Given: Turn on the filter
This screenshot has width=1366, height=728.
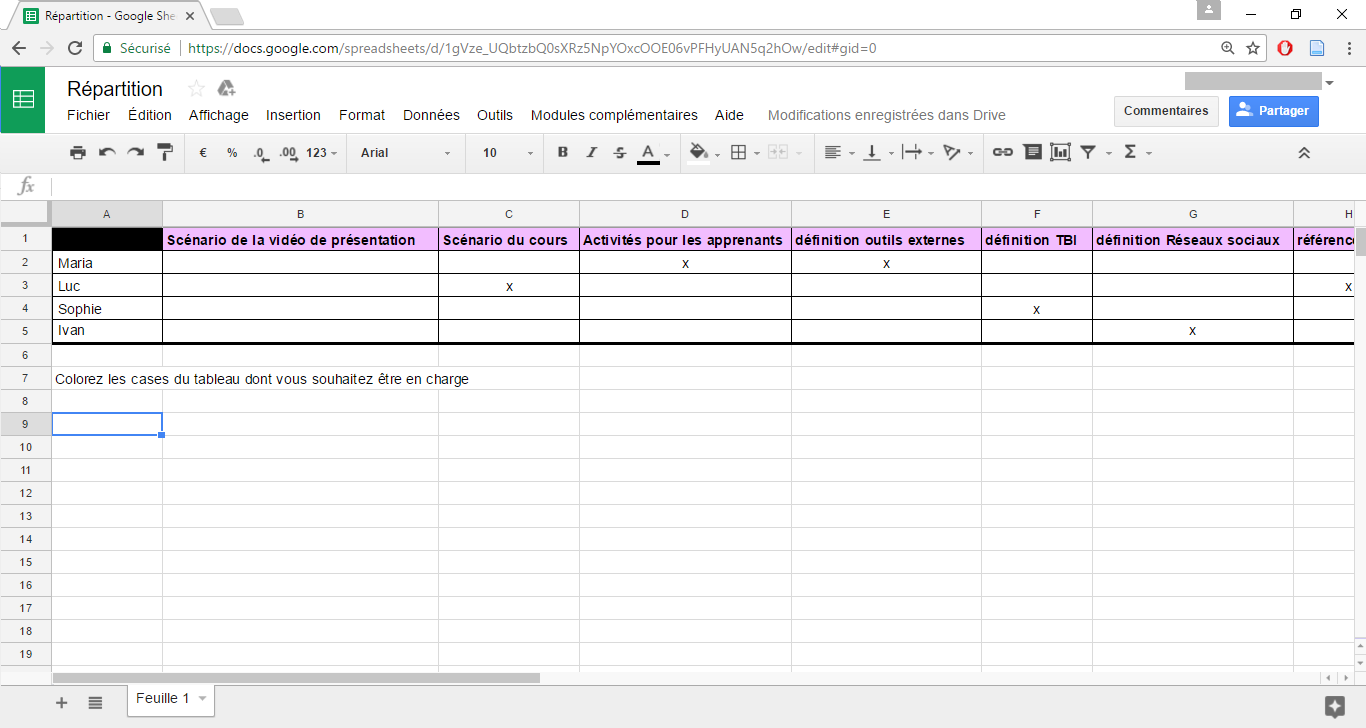Looking at the screenshot, I should coord(1088,153).
